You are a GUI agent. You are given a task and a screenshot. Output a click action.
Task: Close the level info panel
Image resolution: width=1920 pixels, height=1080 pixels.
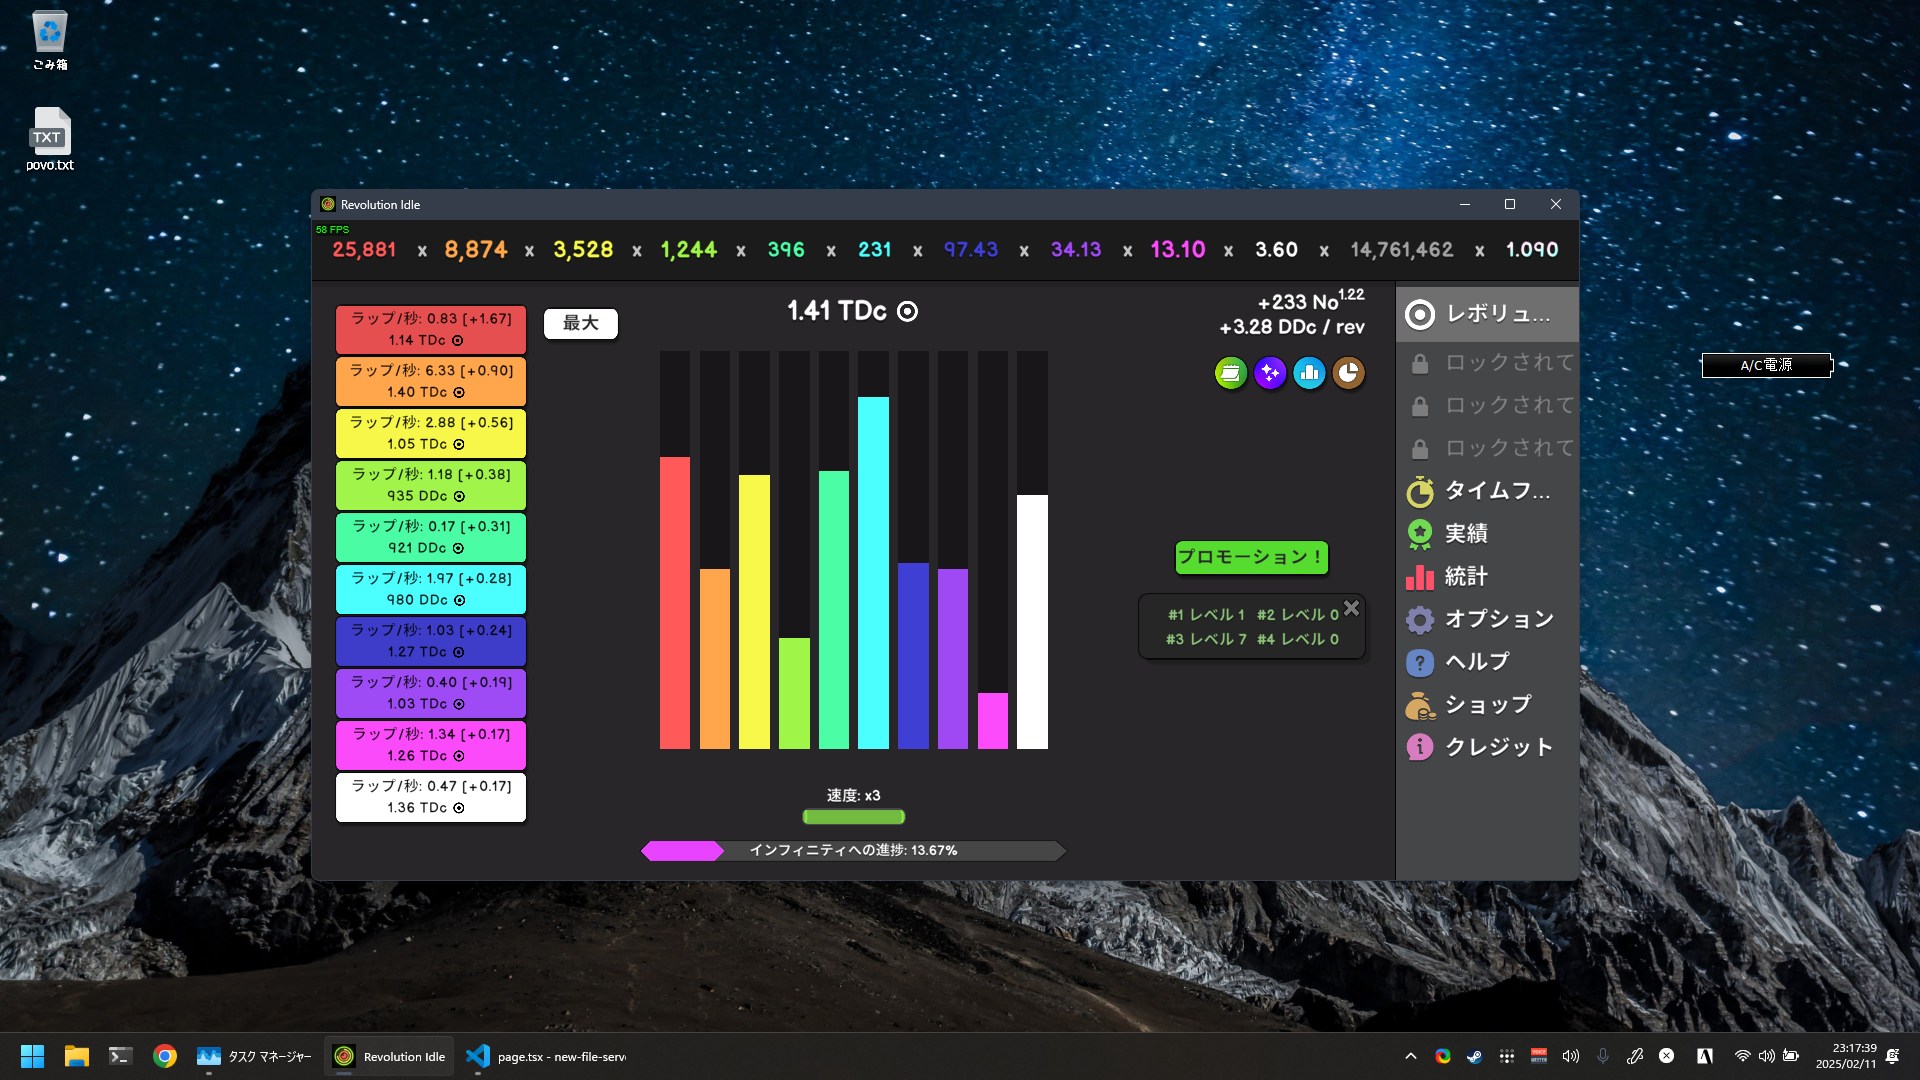pos(1351,608)
